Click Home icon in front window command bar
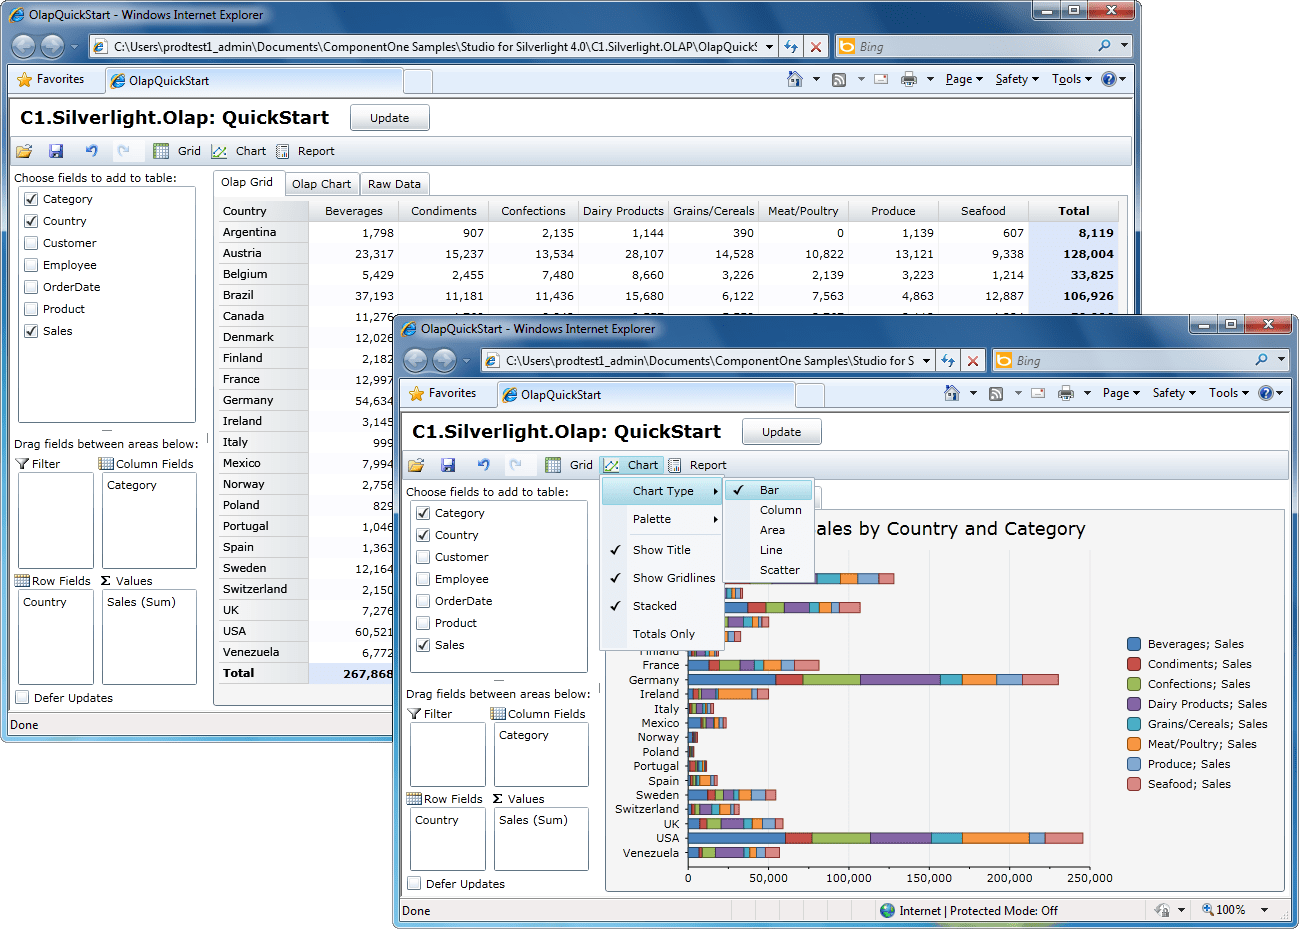This screenshot has width=1299, height=929. pos(952,393)
